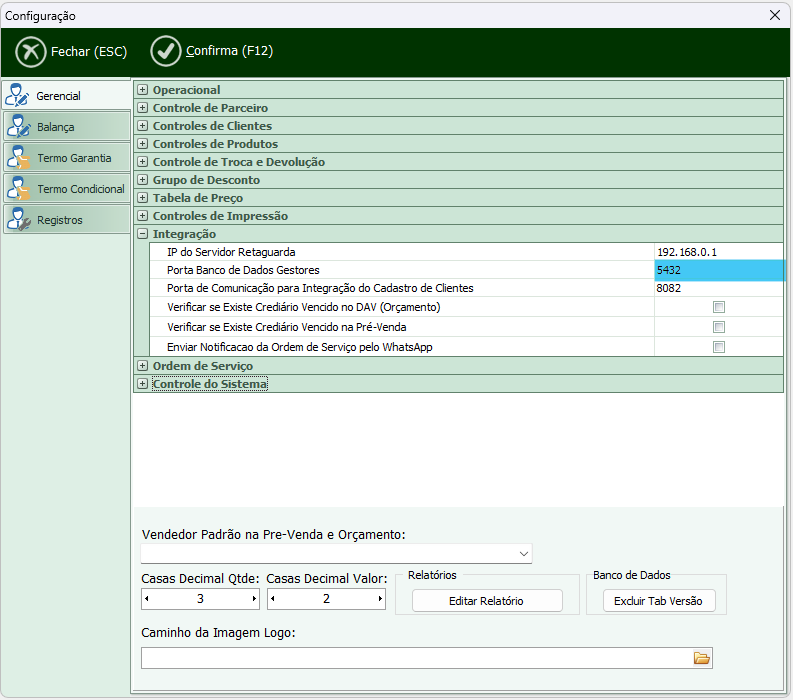Collapse the Integração section
This screenshot has height=700, width=793.
point(142,234)
